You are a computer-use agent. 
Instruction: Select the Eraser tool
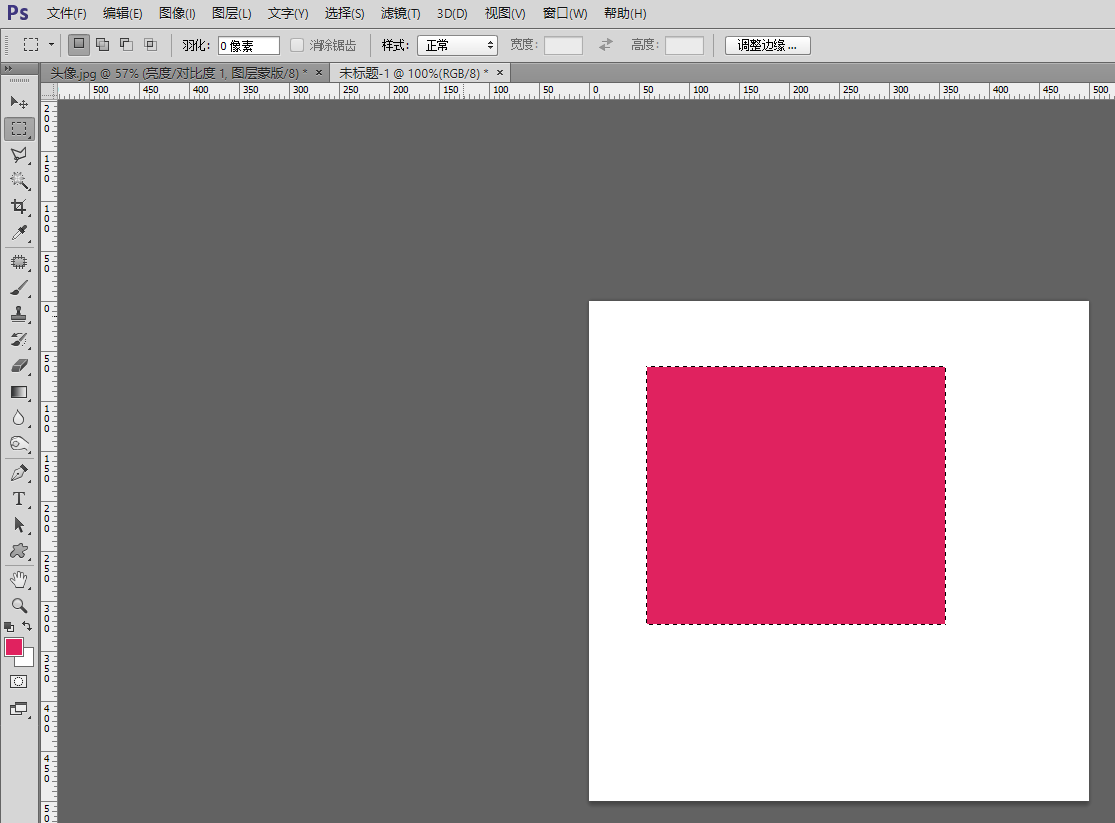click(19, 366)
